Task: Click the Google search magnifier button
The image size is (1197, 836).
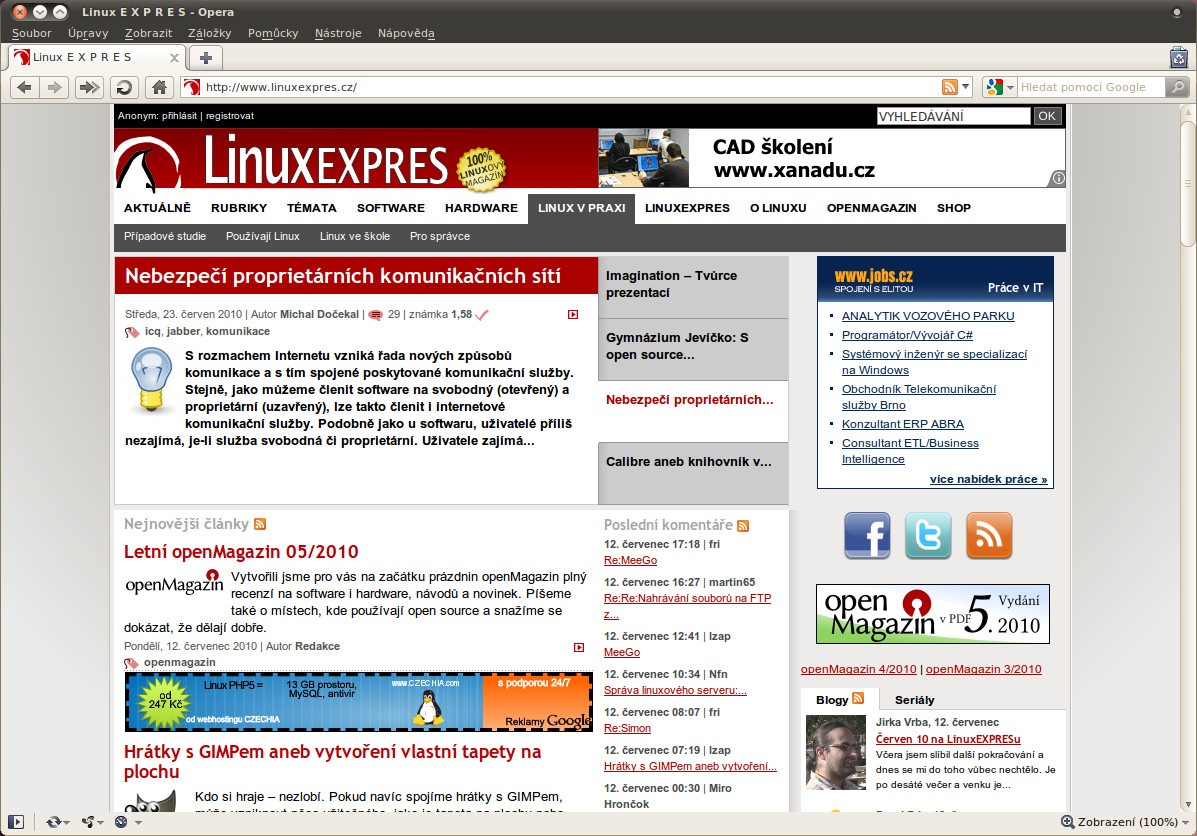Action: [1178, 87]
